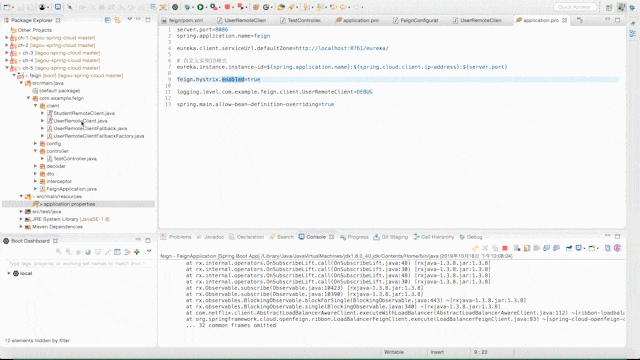Click line 13 allow-bean-definition-overriding text
Screen dimensions: 640x360
[x=256, y=104]
